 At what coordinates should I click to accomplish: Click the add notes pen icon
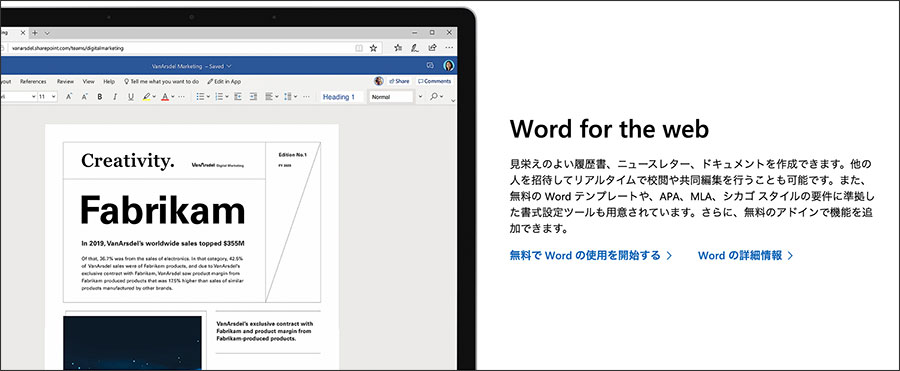click(415, 48)
